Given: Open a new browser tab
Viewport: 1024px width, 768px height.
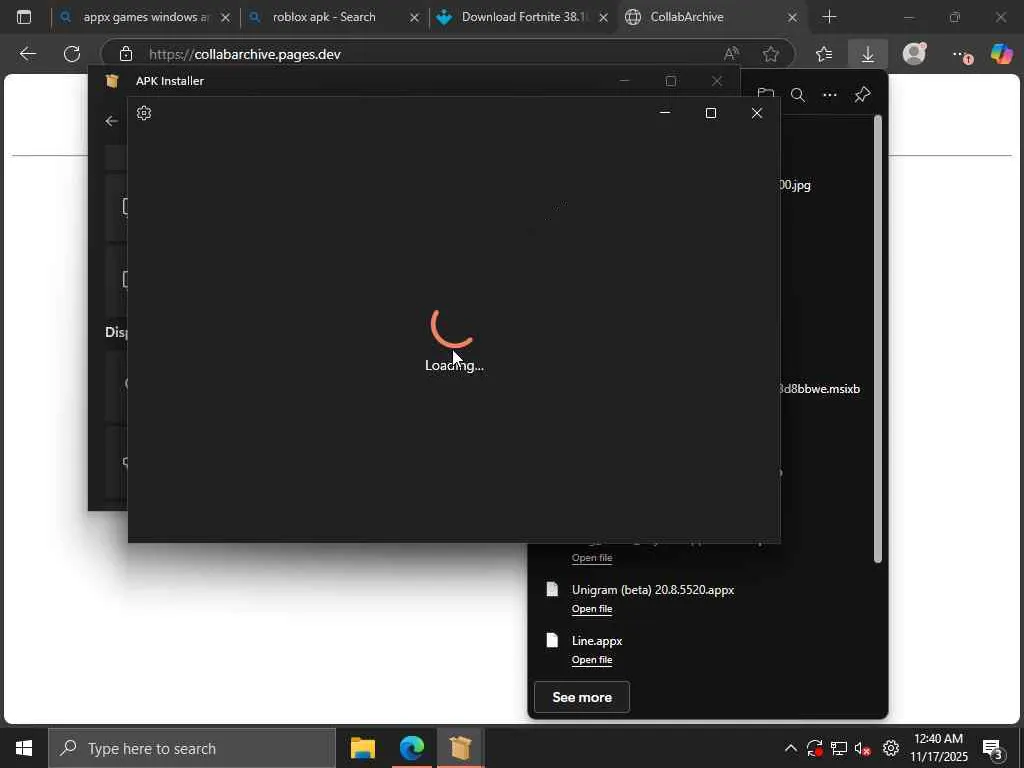Looking at the screenshot, I should point(829,17).
